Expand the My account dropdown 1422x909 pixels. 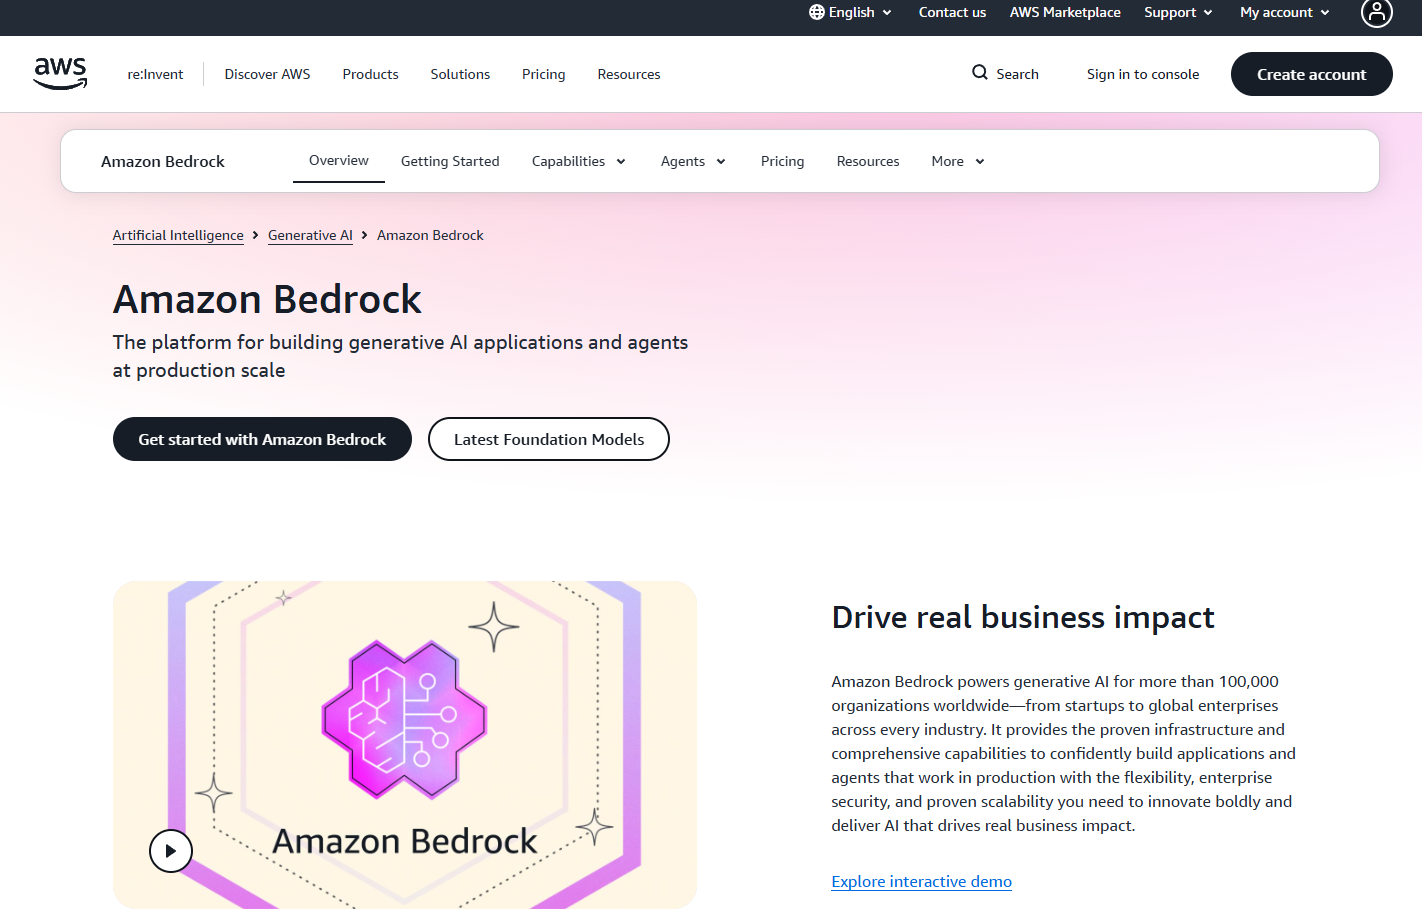[x=1285, y=12]
